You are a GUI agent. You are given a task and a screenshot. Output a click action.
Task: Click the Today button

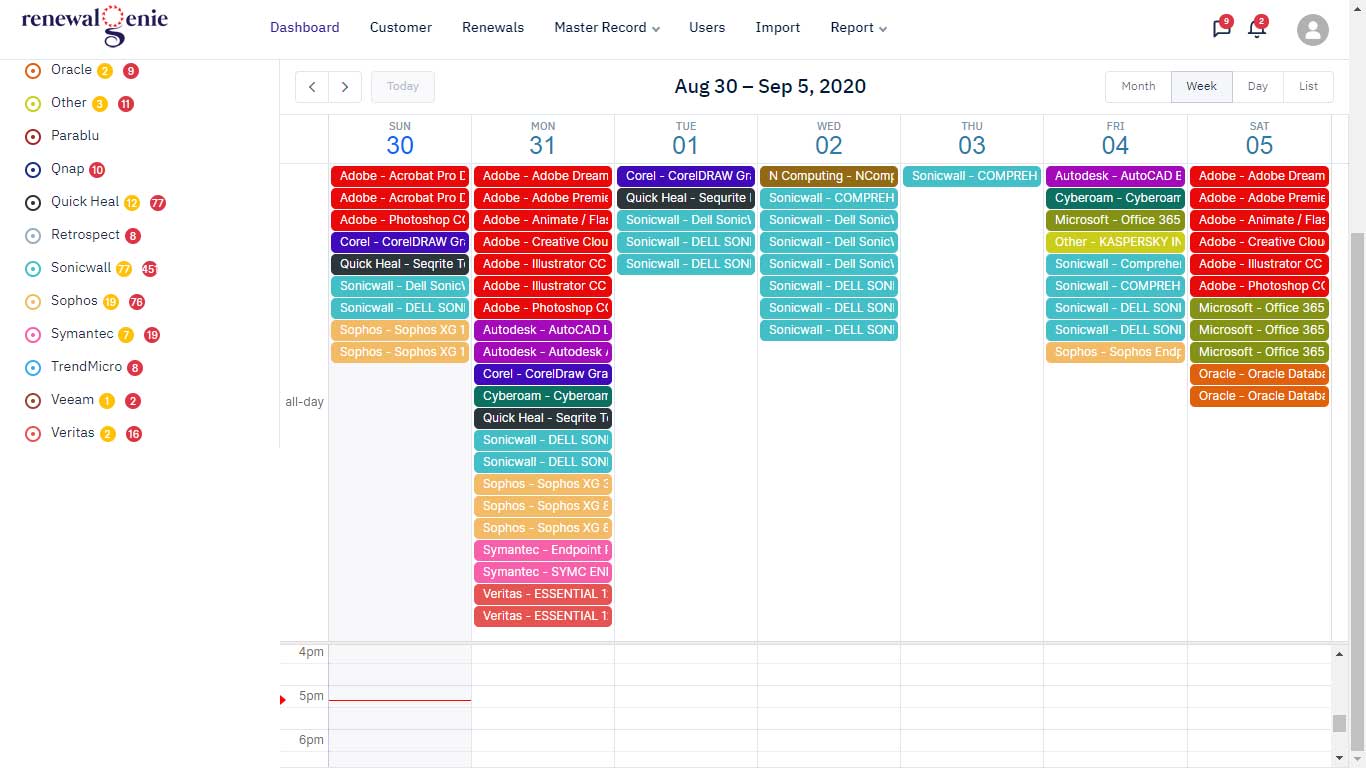click(x=403, y=87)
